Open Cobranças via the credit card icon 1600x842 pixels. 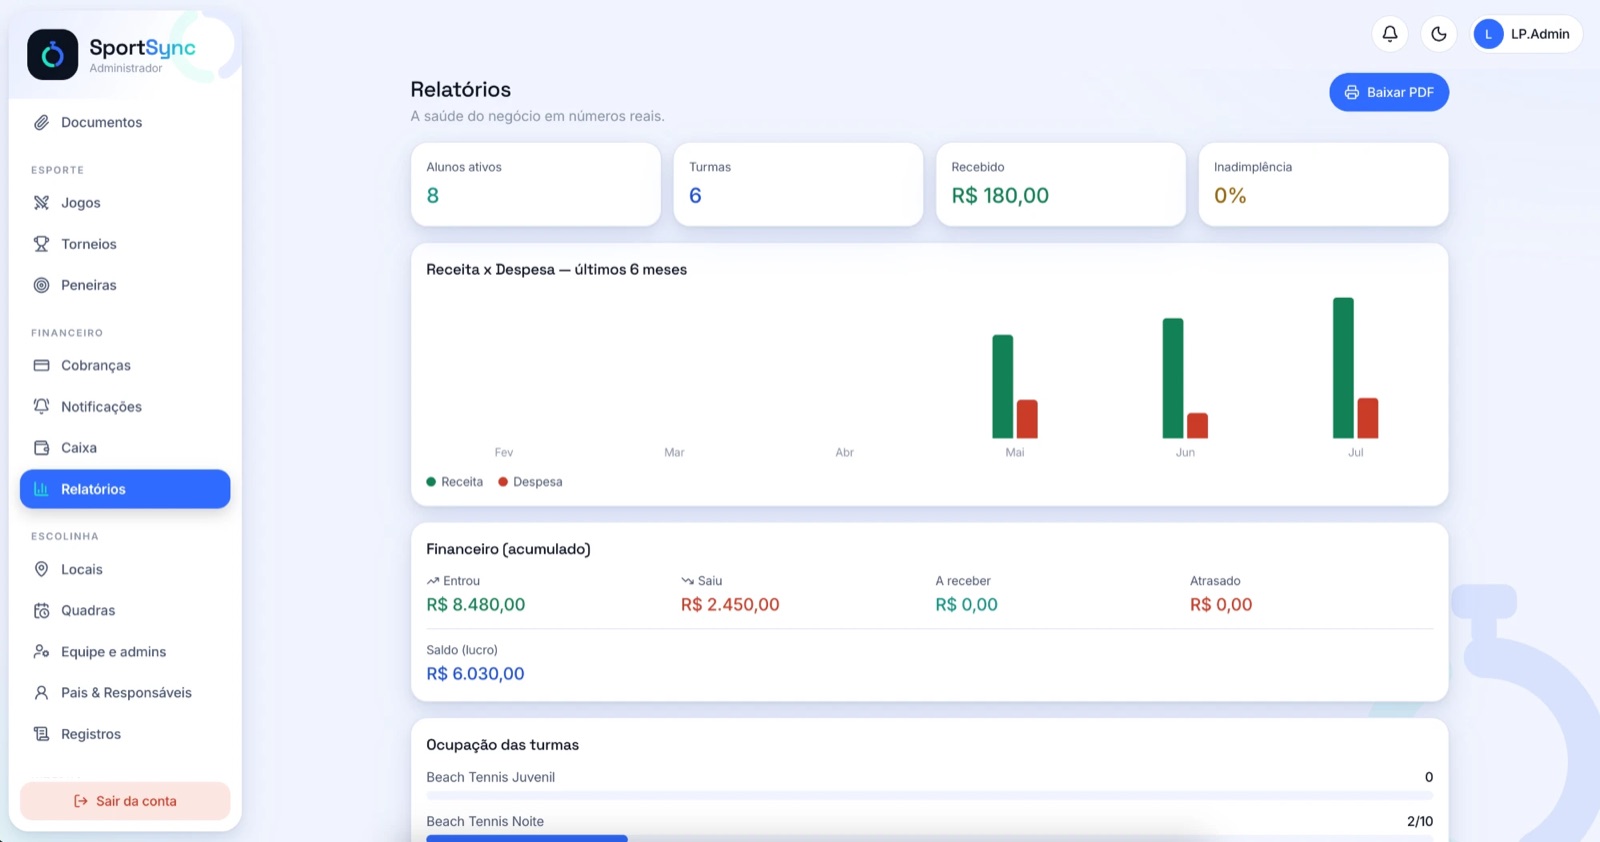pyautogui.click(x=41, y=366)
